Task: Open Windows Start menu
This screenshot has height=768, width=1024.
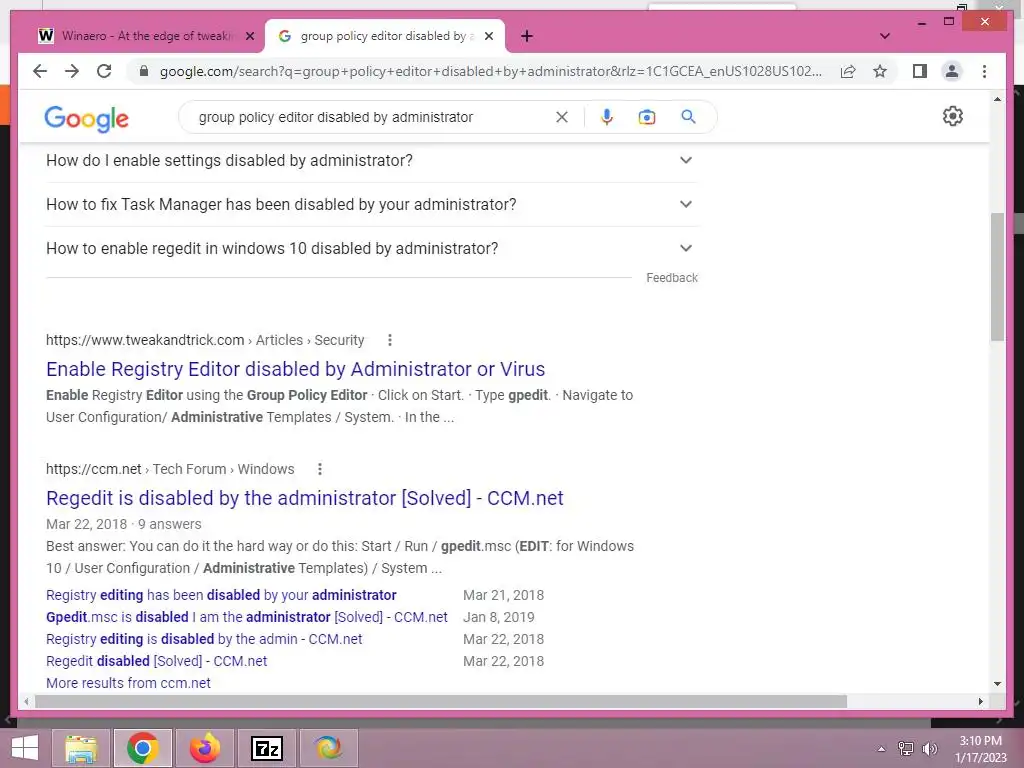Action: (x=25, y=748)
